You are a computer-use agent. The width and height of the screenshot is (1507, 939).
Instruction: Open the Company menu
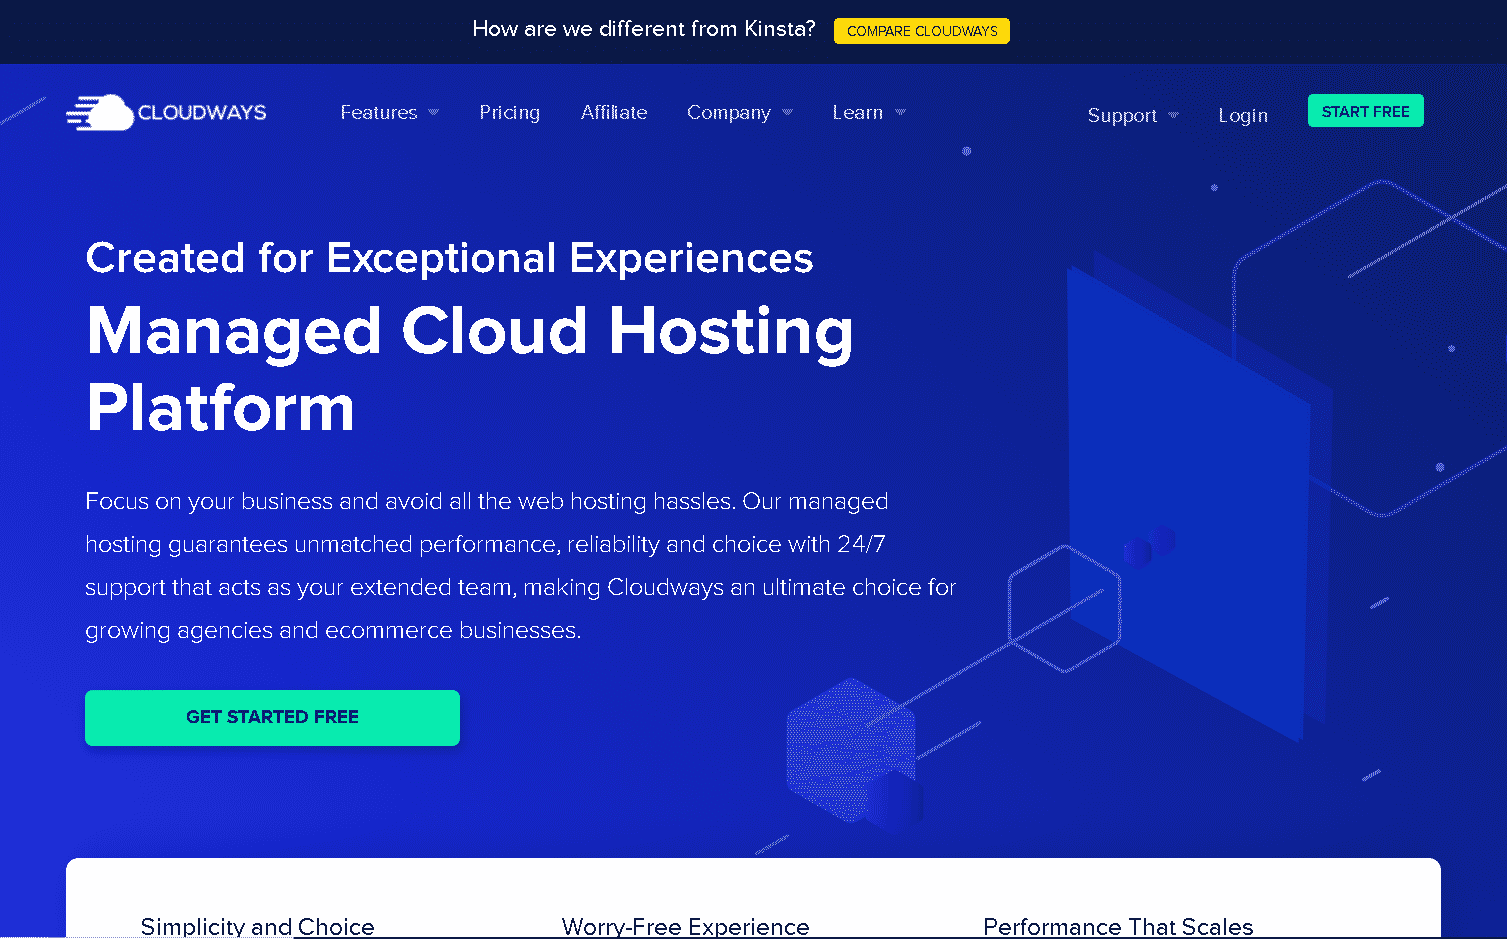click(x=729, y=113)
